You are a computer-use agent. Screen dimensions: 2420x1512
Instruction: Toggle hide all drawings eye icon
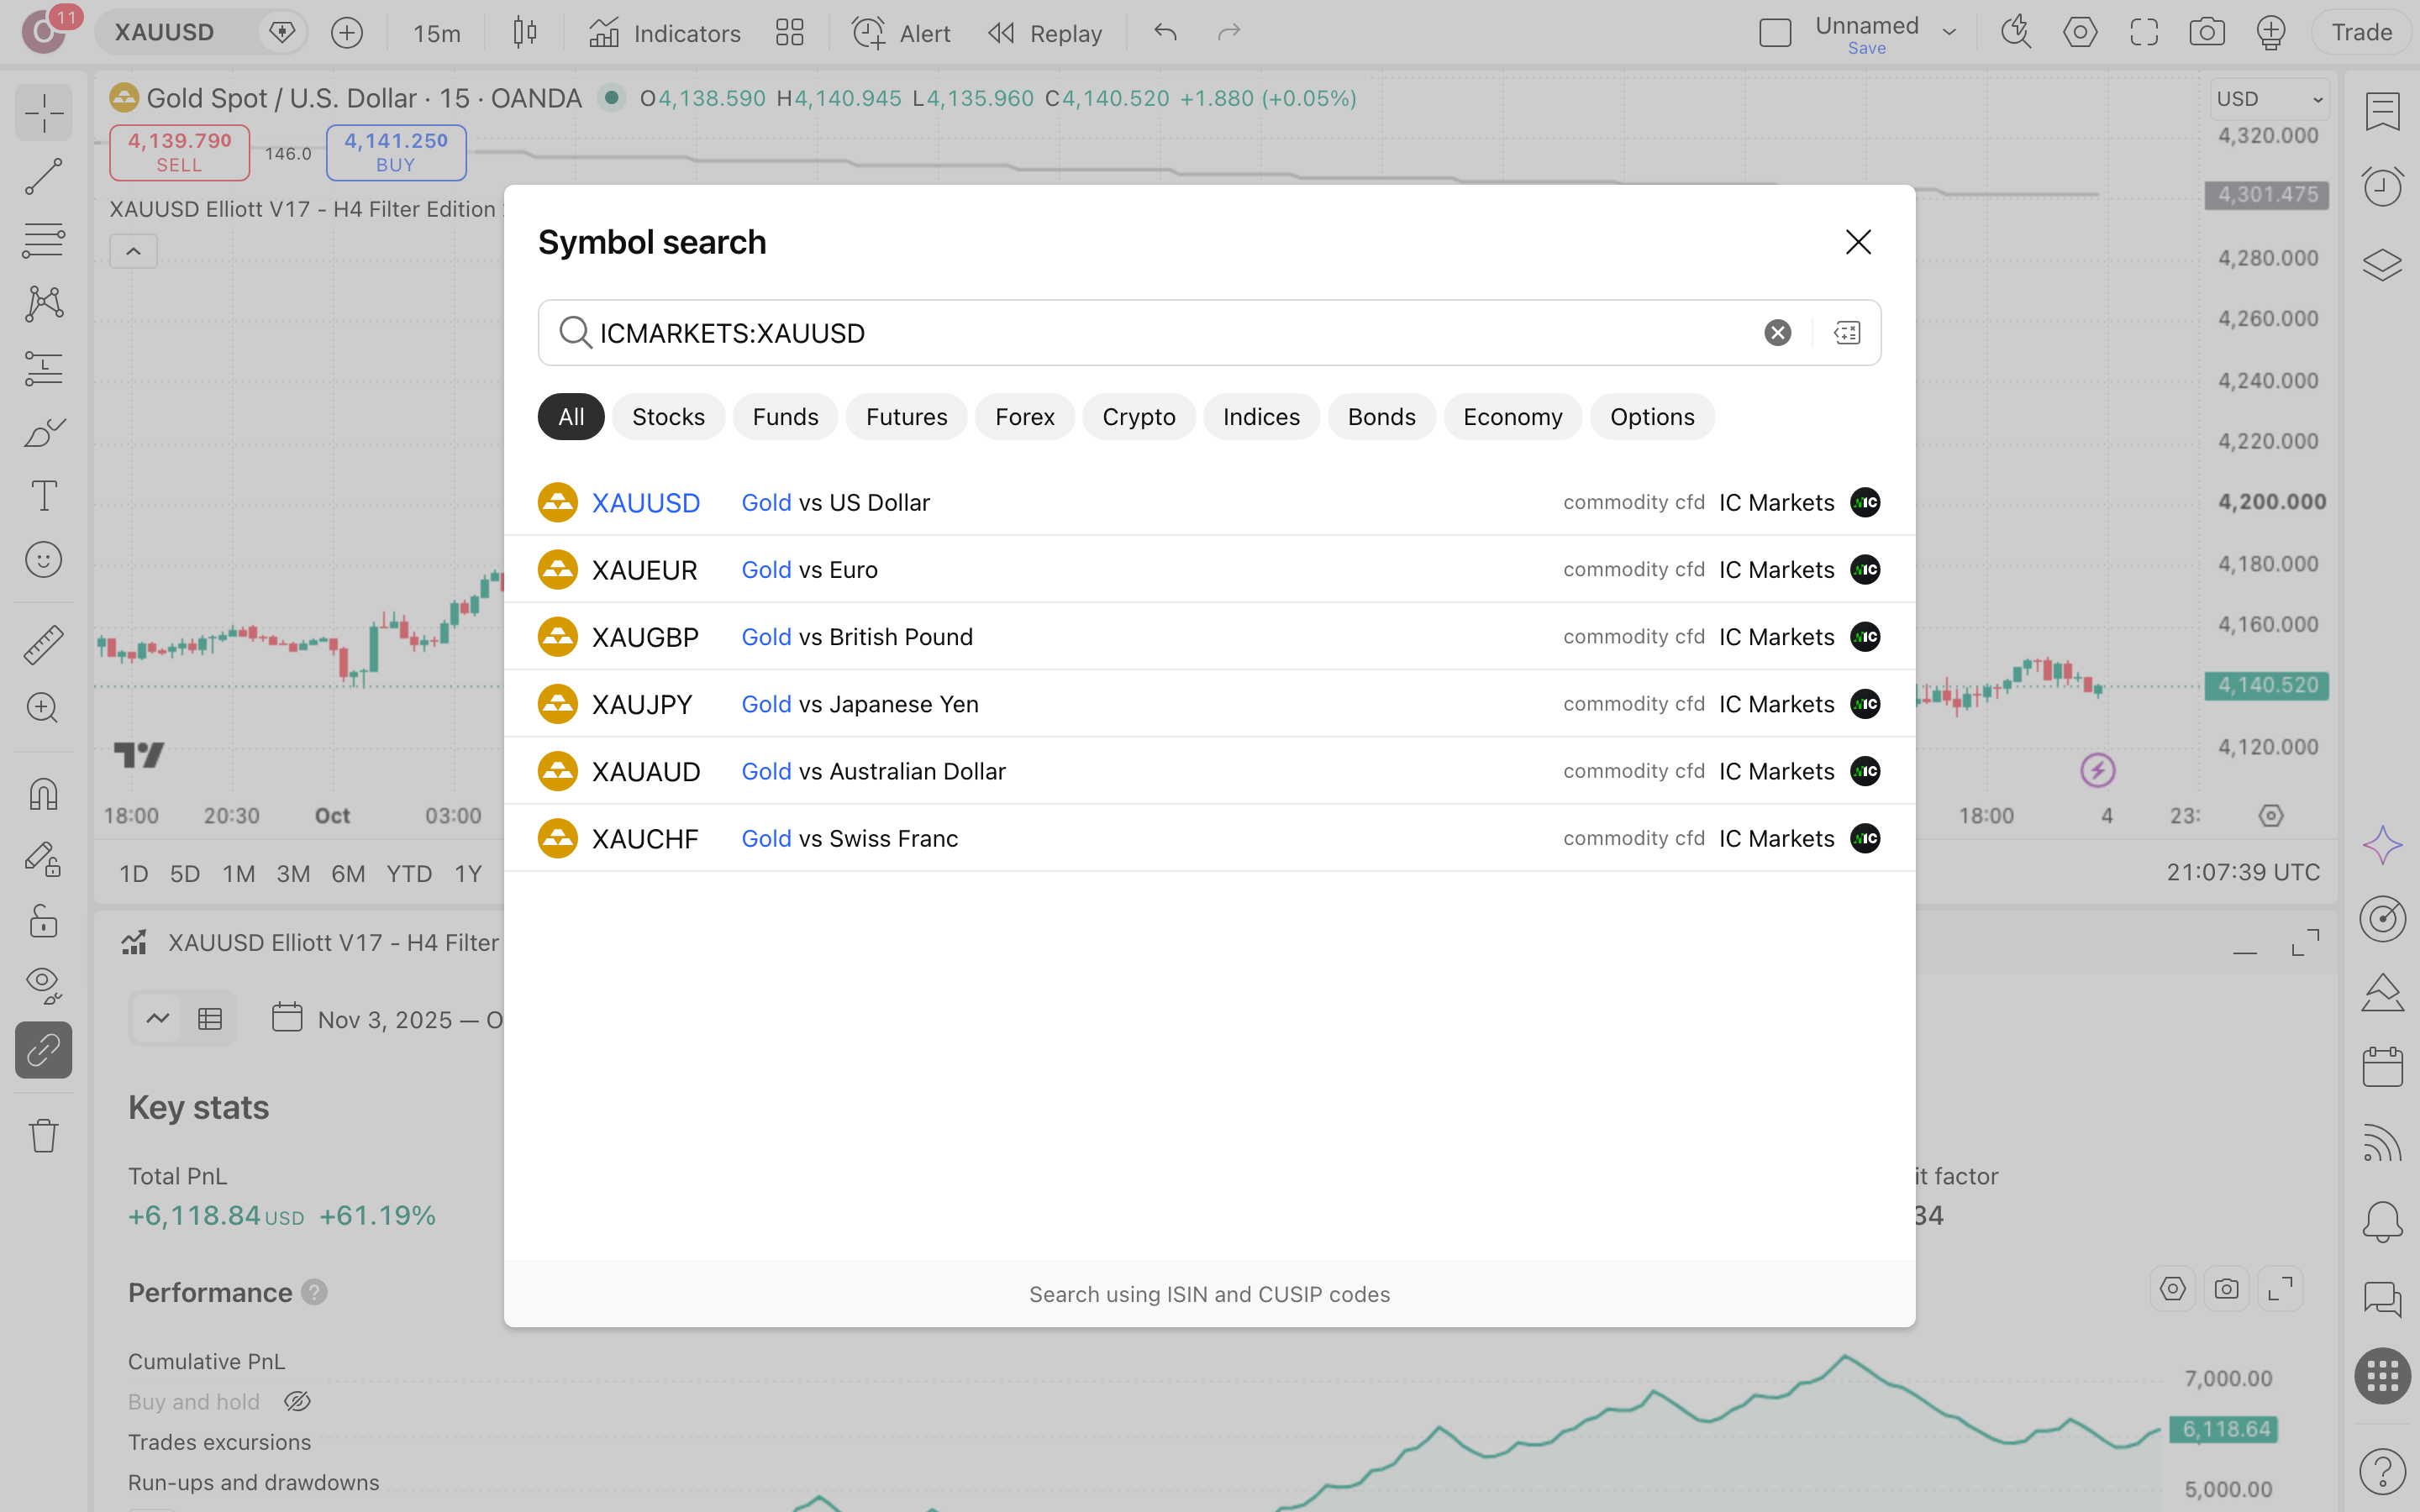[43, 985]
